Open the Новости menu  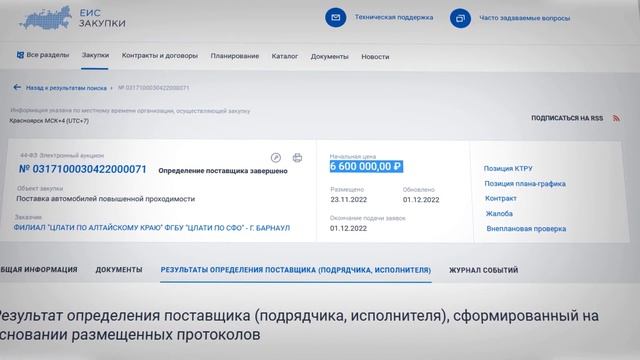pyautogui.click(x=375, y=57)
